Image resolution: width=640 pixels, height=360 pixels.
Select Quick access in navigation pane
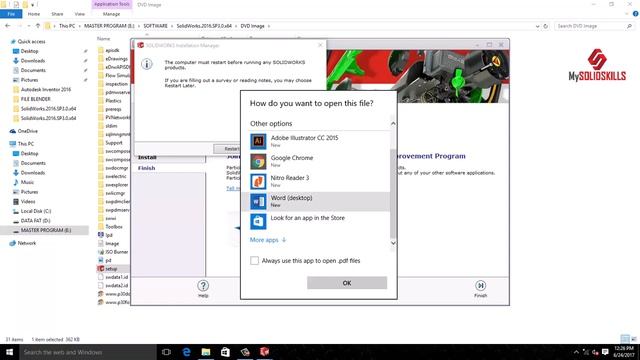coord(31,42)
